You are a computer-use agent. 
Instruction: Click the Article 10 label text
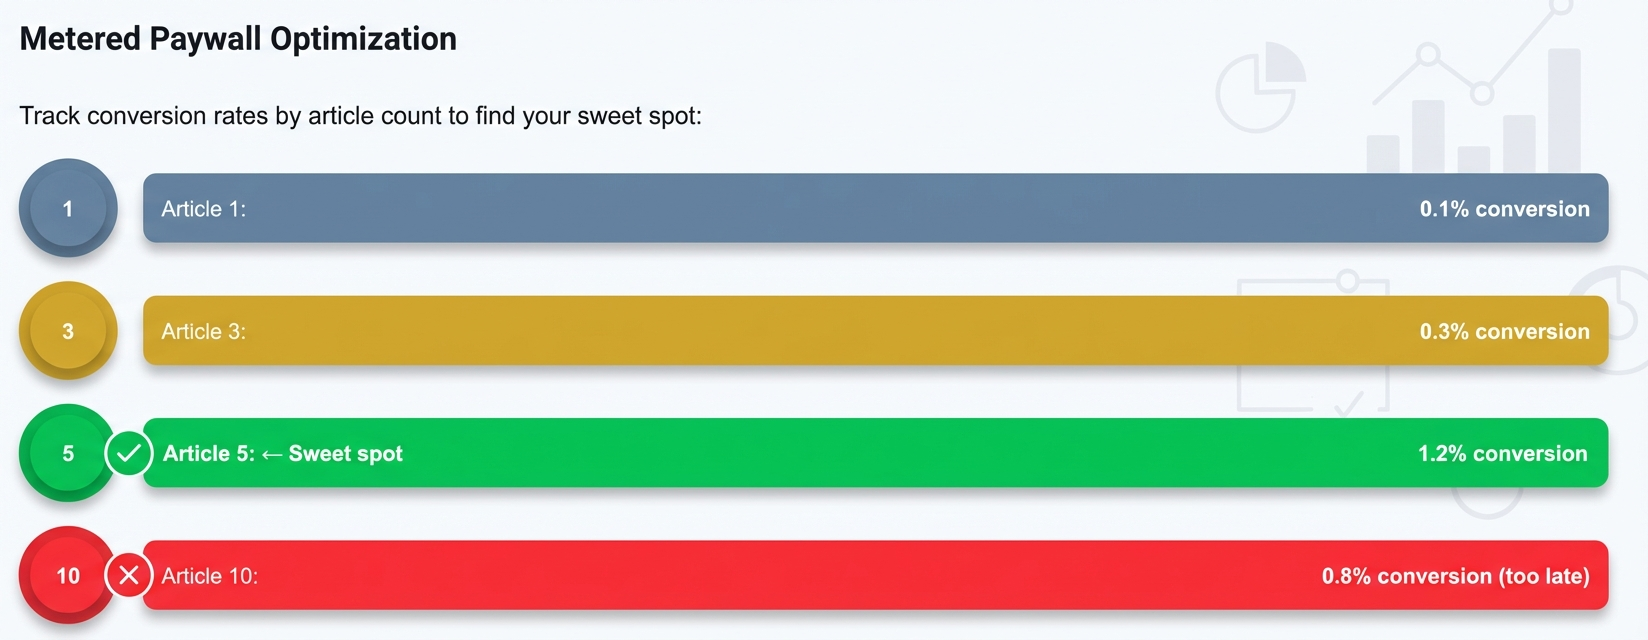[210, 576]
